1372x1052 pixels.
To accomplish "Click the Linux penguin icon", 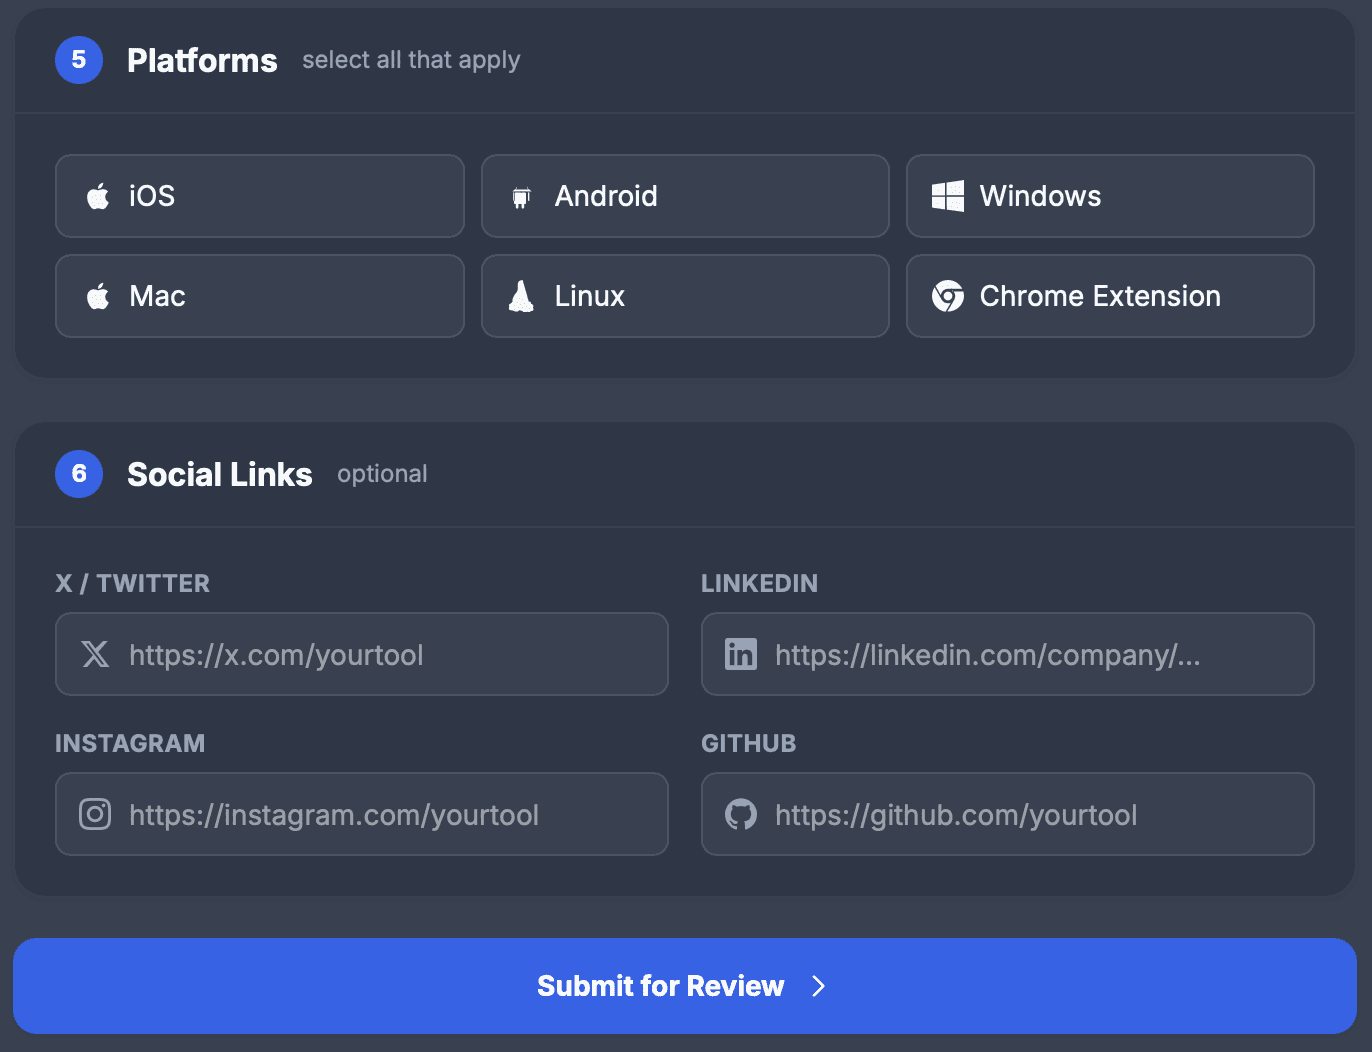I will (x=521, y=296).
